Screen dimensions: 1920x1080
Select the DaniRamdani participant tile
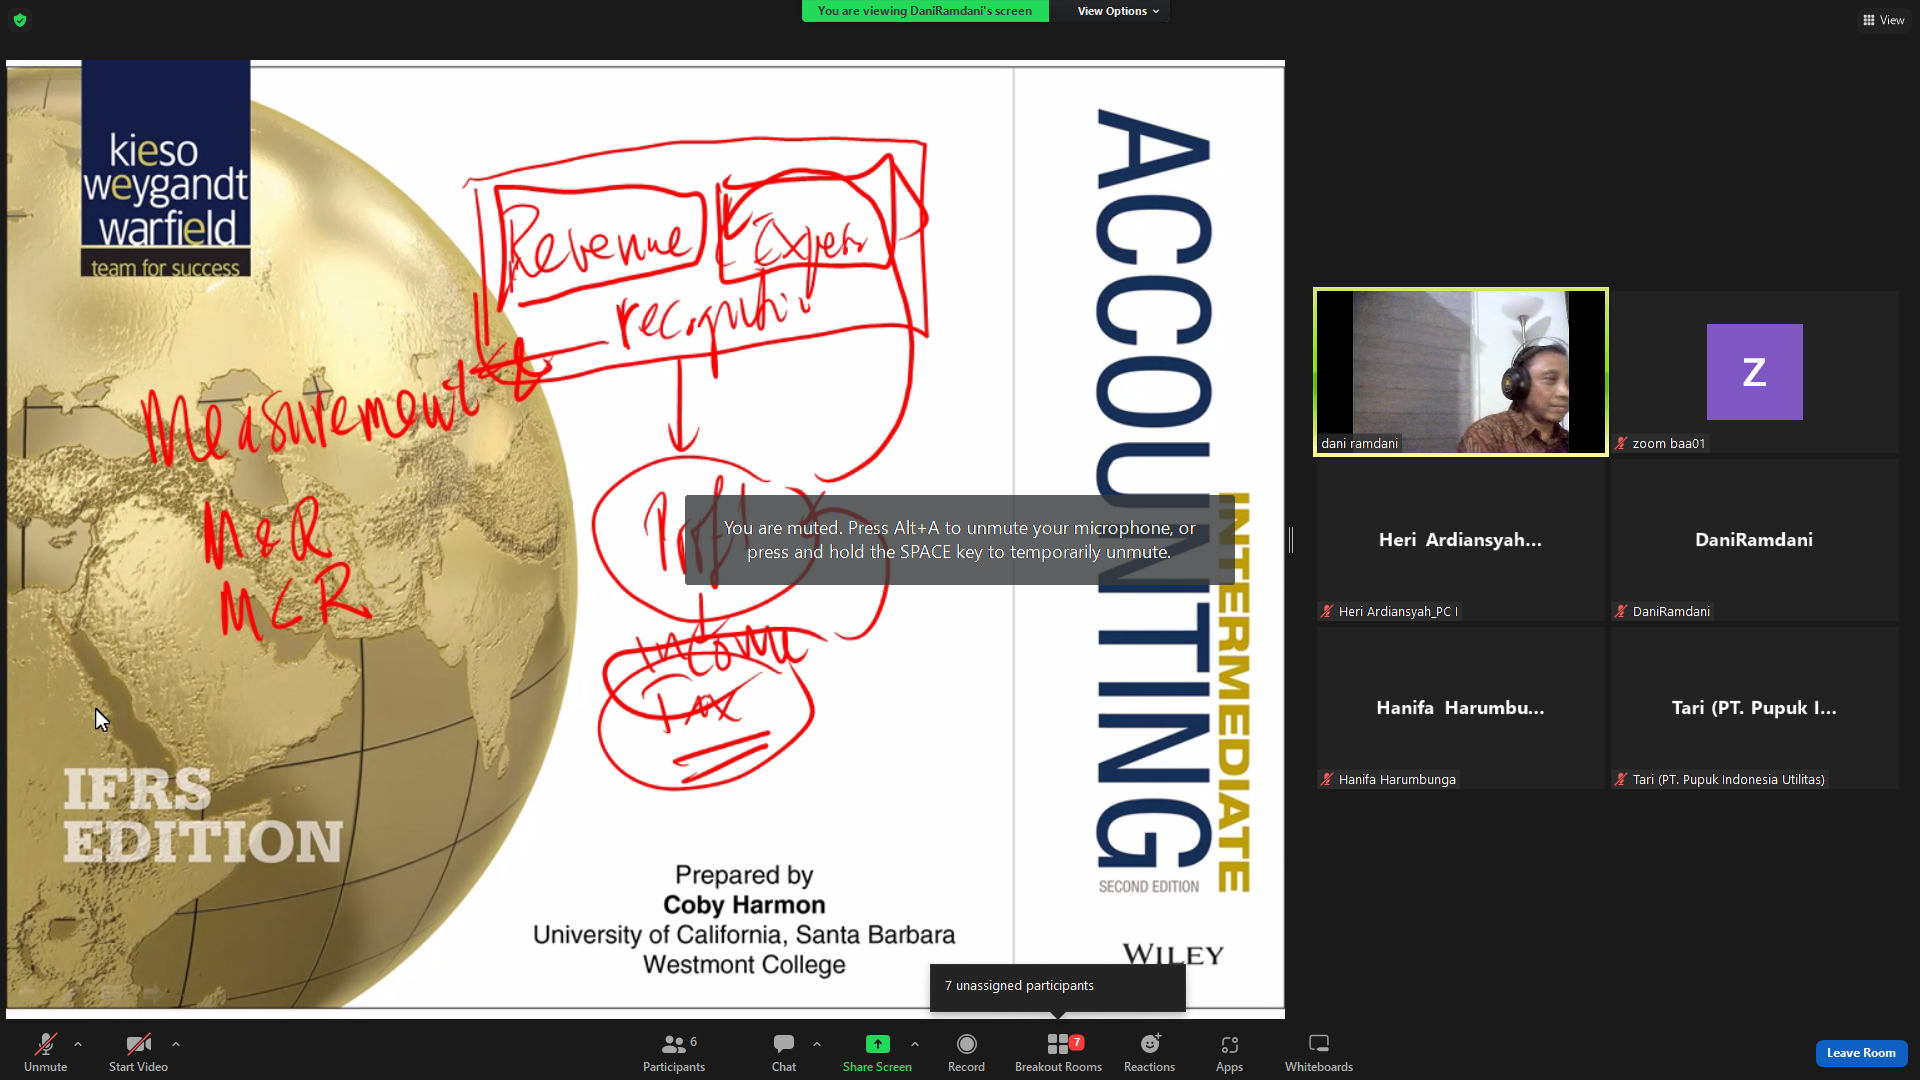pyautogui.click(x=1754, y=540)
